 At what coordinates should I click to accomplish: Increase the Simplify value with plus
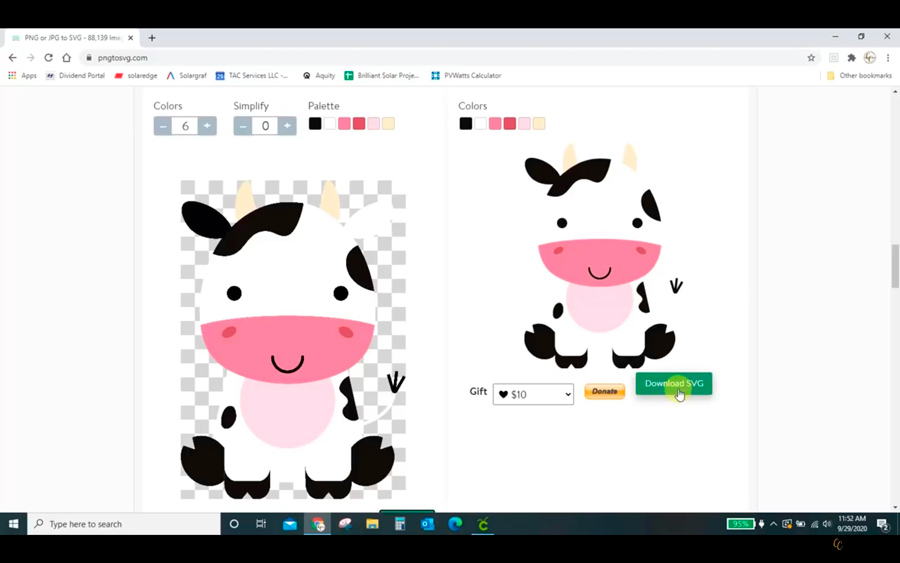[x=287, y=126]
